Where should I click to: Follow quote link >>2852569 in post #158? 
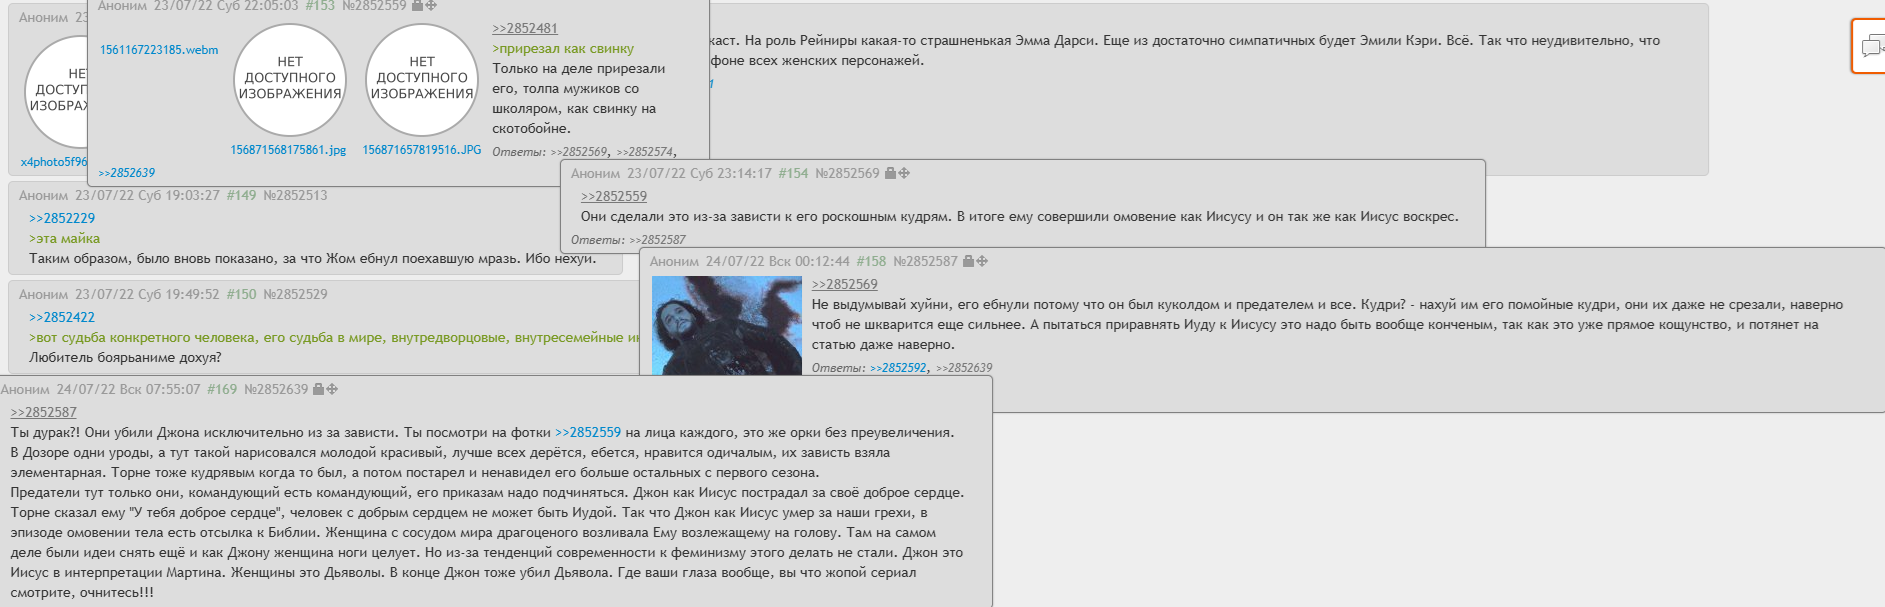pyautogui.click(x=845, y=284)
